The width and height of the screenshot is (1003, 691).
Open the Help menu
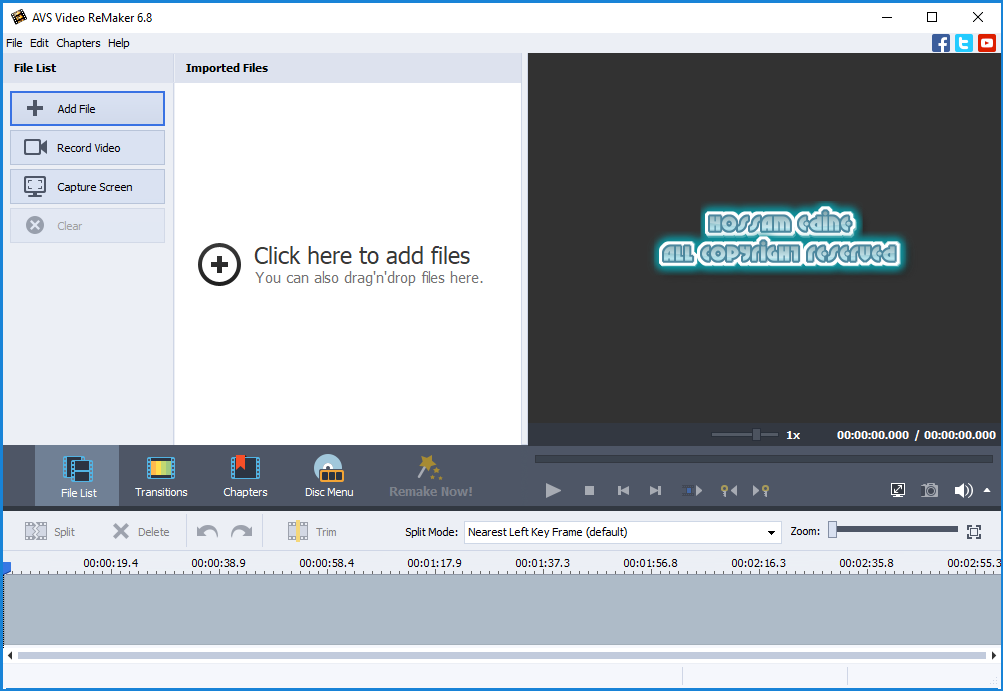[118, 43]
